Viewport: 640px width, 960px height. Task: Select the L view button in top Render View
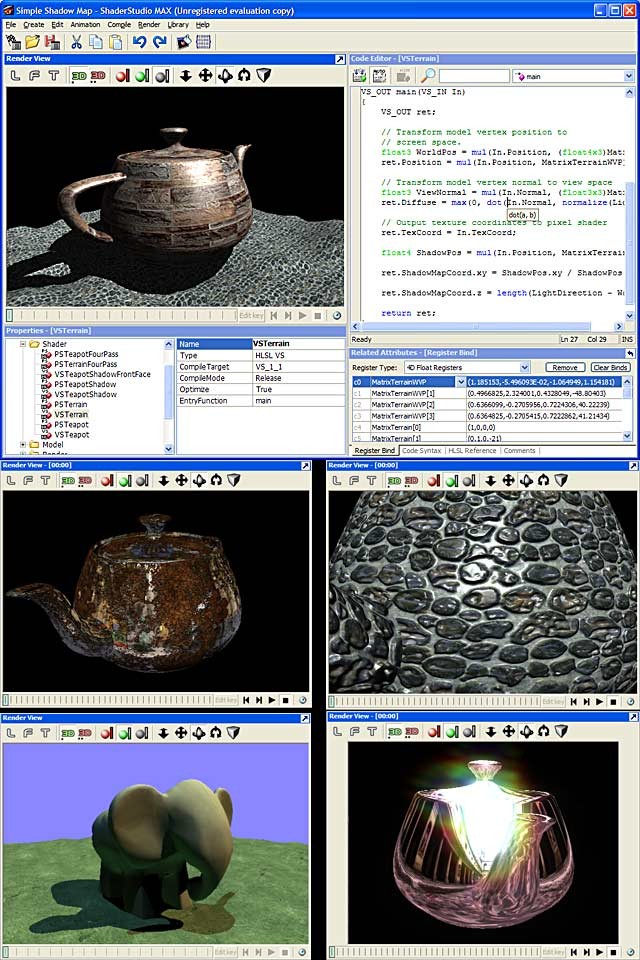(16, 75)
